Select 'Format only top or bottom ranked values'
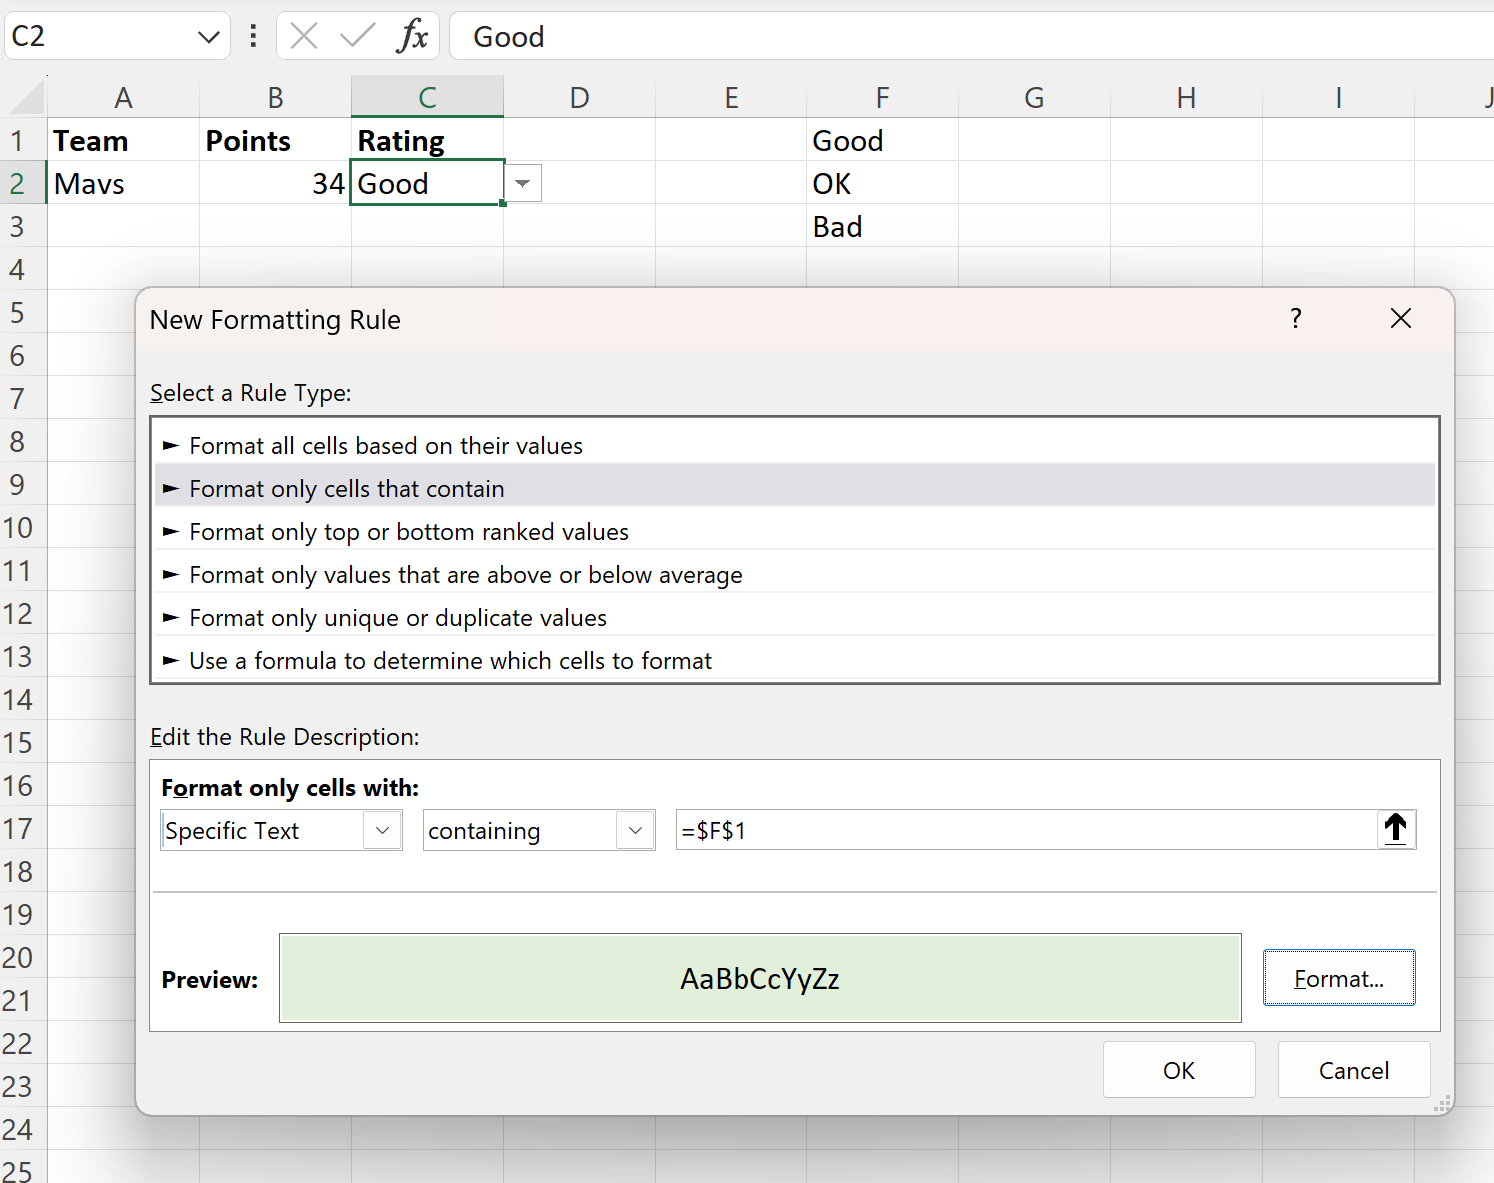 [408, 531]
